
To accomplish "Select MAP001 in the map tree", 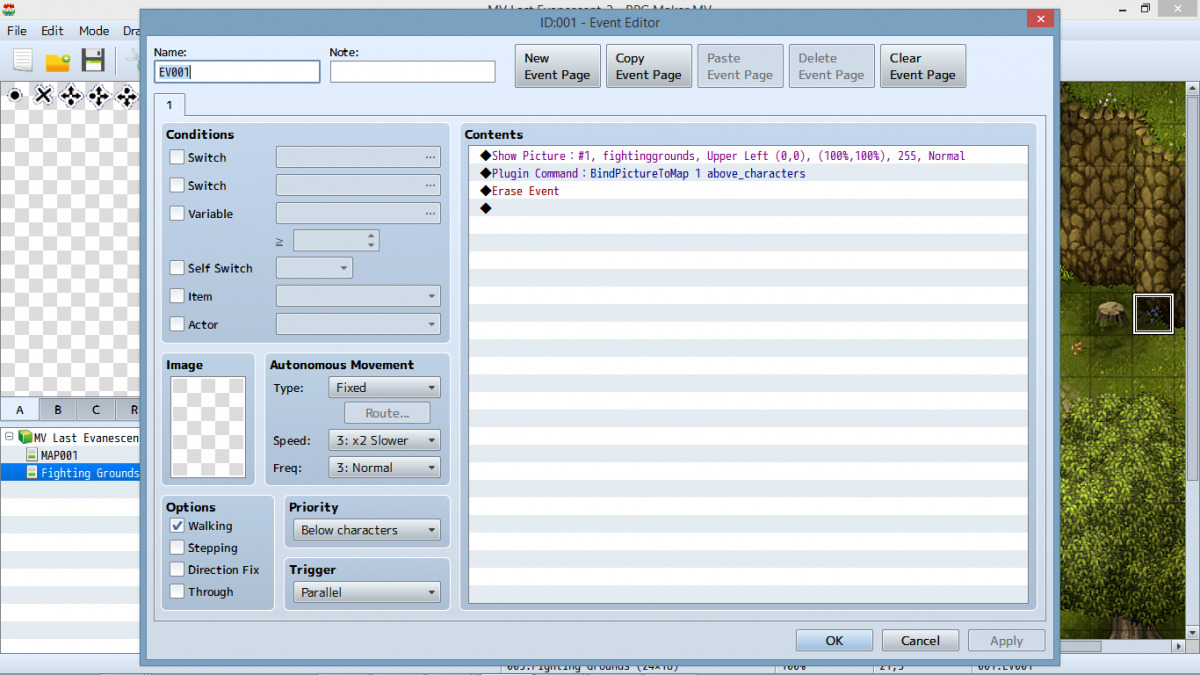I will [59, 455].
